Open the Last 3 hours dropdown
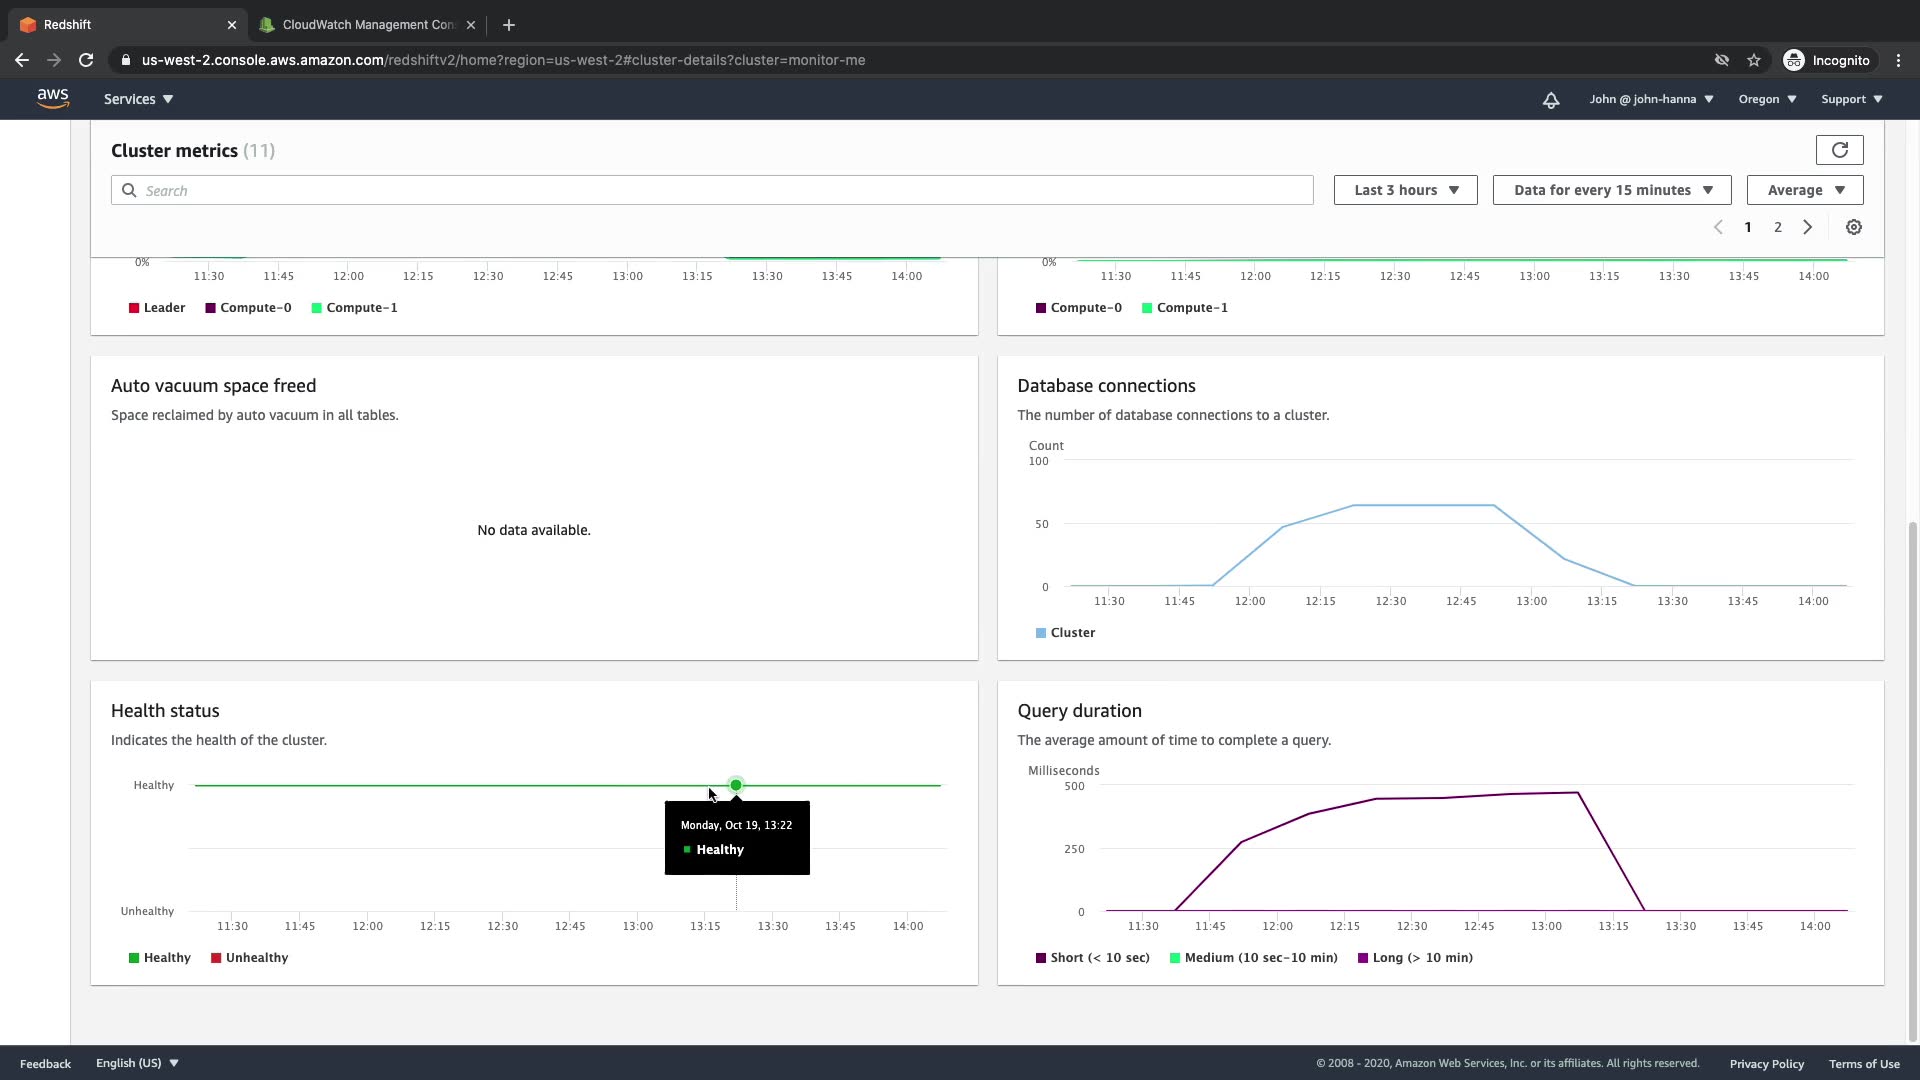Screen dimensions: 1920x1080 (1405, 190)
